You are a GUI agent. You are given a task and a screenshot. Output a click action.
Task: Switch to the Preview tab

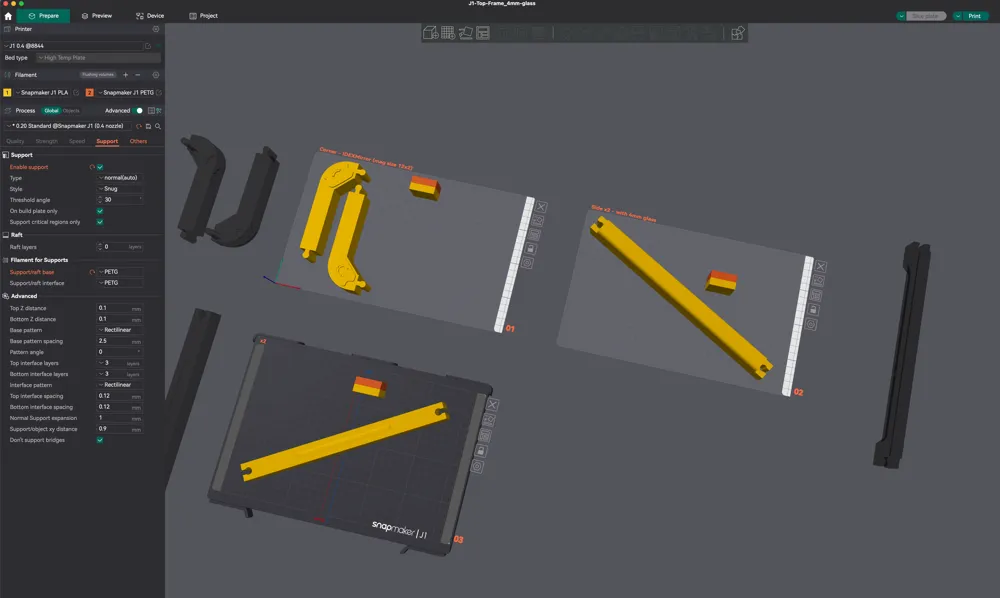[x=96, y=16]
